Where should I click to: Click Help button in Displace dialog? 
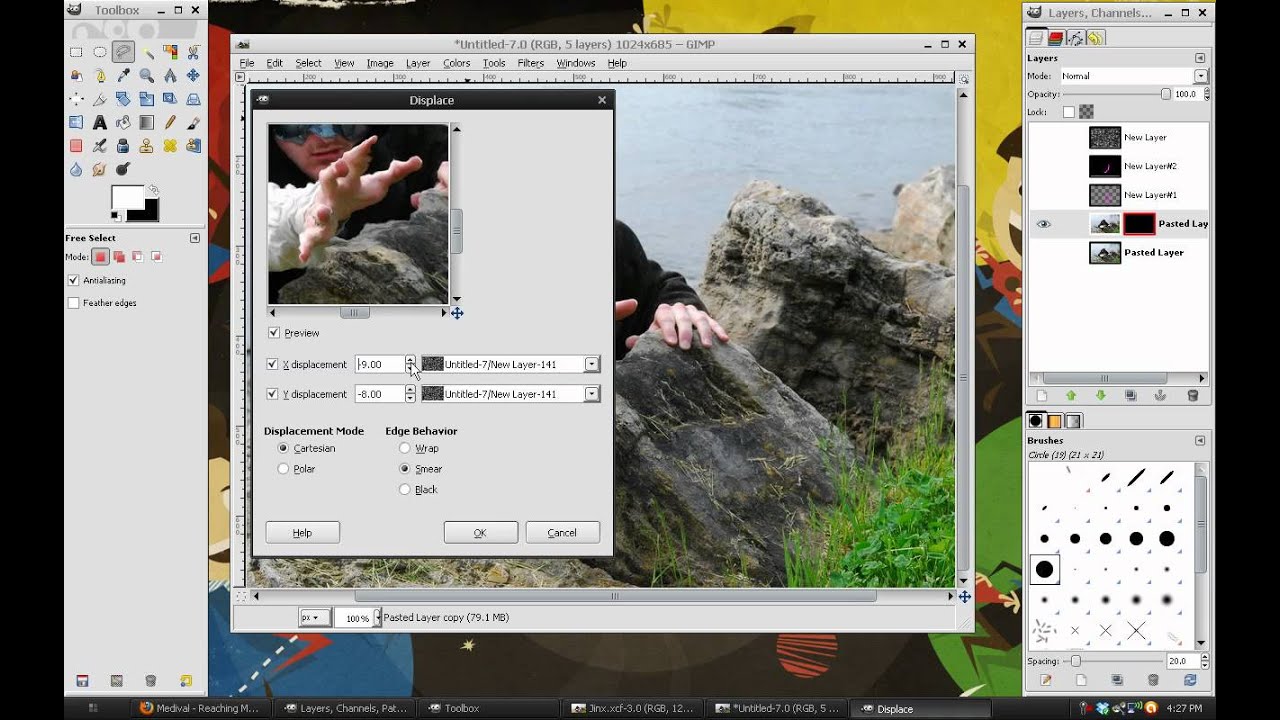[x=303, y=533]
